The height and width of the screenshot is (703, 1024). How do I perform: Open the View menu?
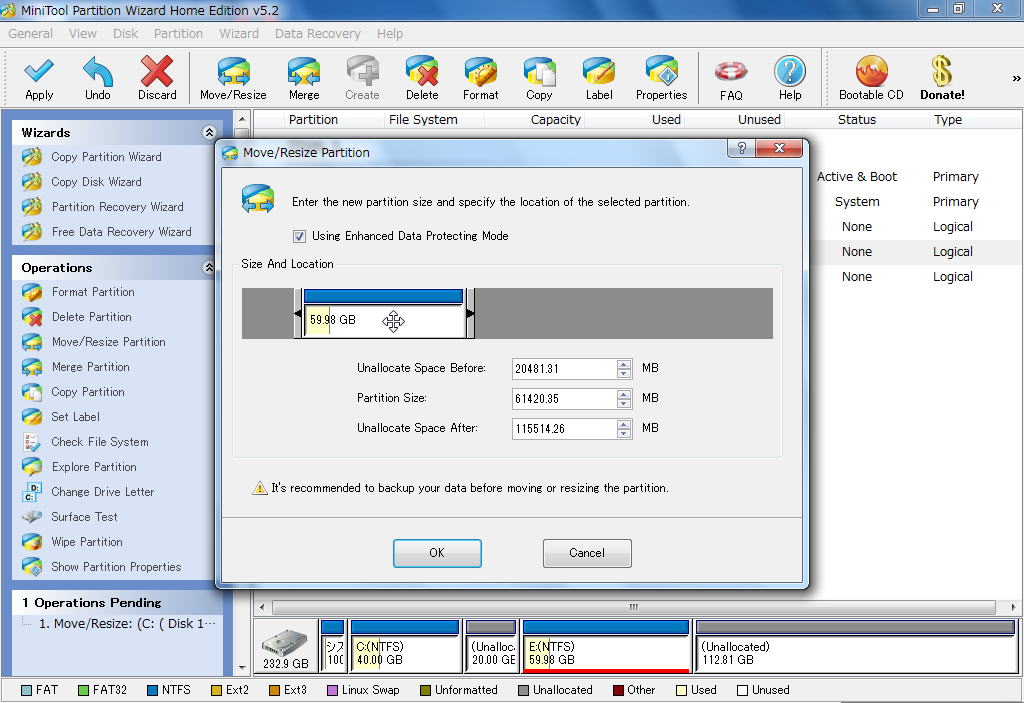[x=83, y=33]
